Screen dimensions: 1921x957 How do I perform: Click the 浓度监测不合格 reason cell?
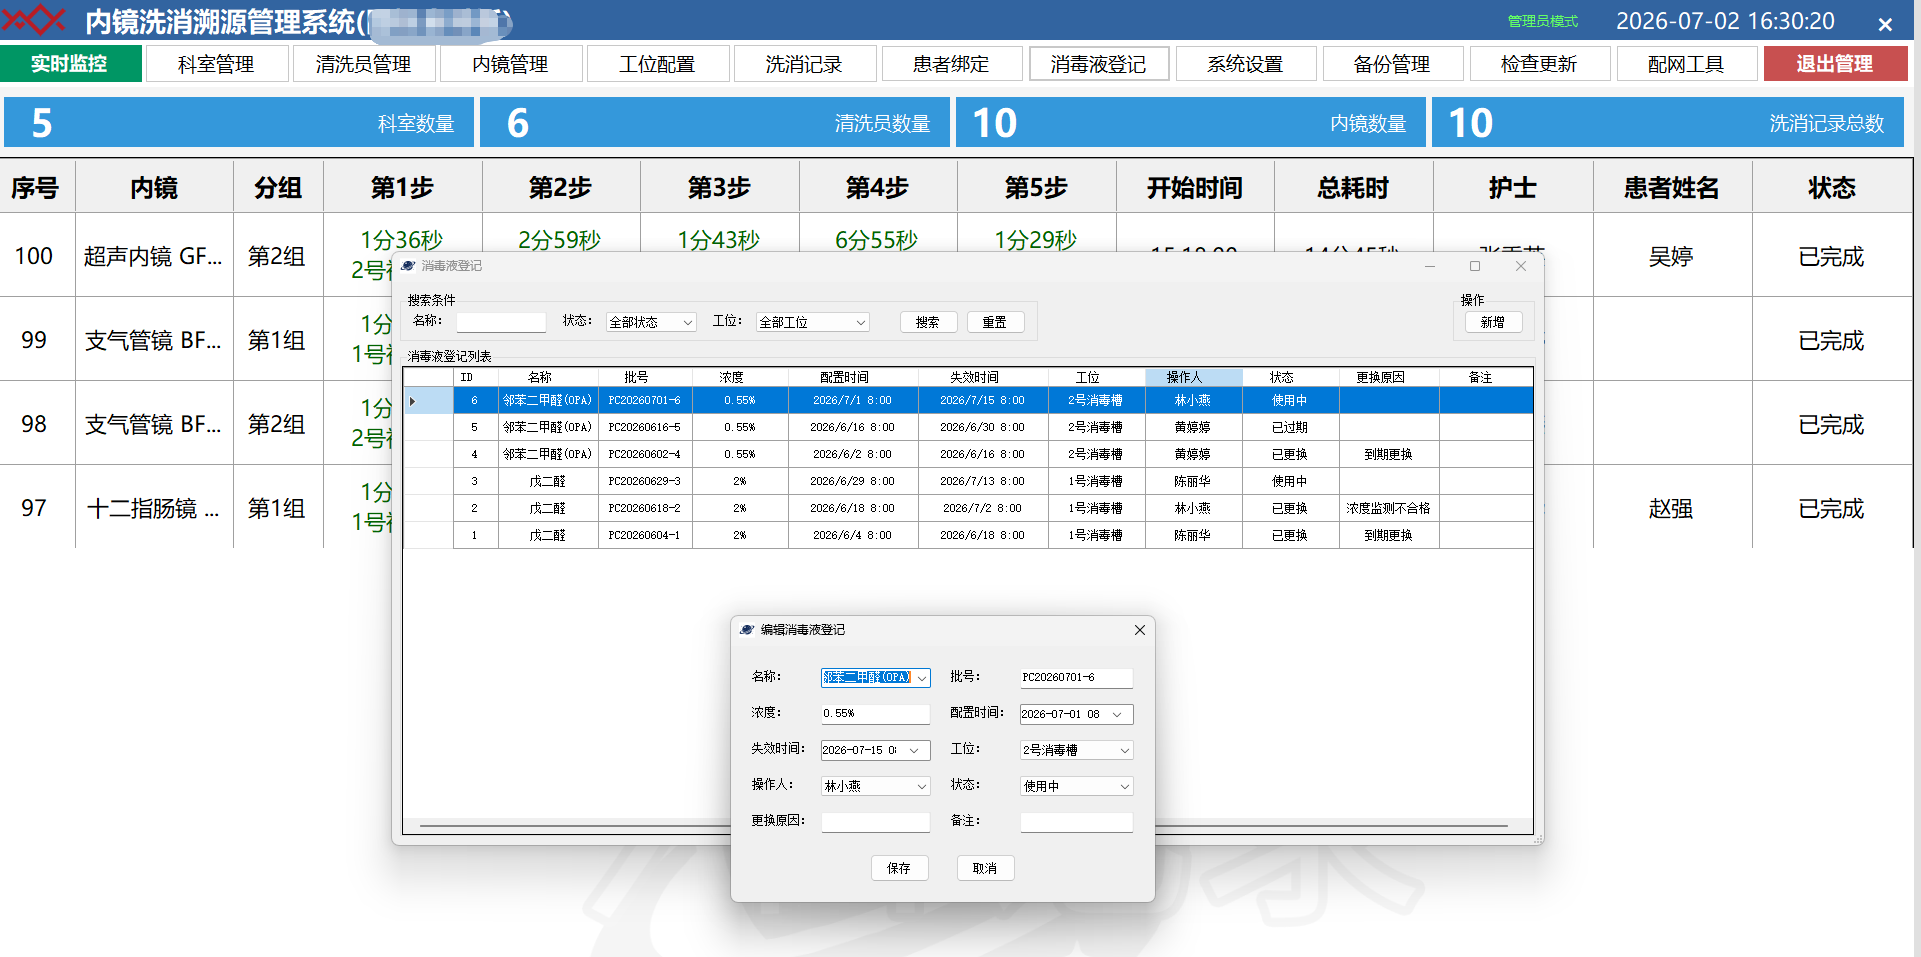pos(1388,508)
